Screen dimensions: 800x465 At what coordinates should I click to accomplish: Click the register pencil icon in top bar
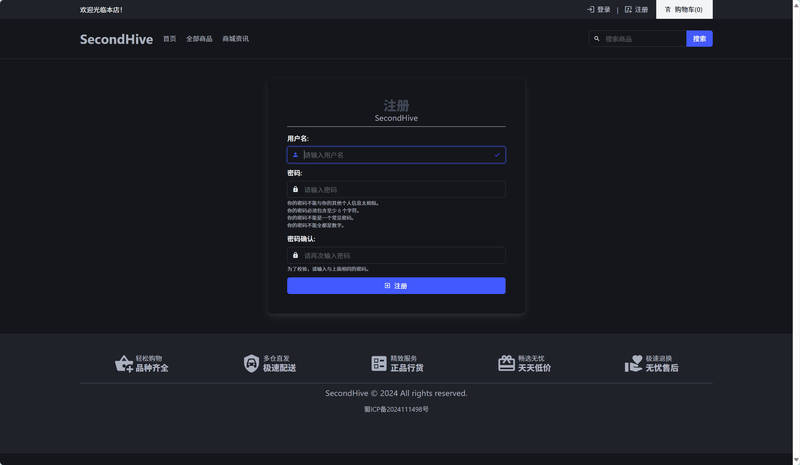click(628, 10)
